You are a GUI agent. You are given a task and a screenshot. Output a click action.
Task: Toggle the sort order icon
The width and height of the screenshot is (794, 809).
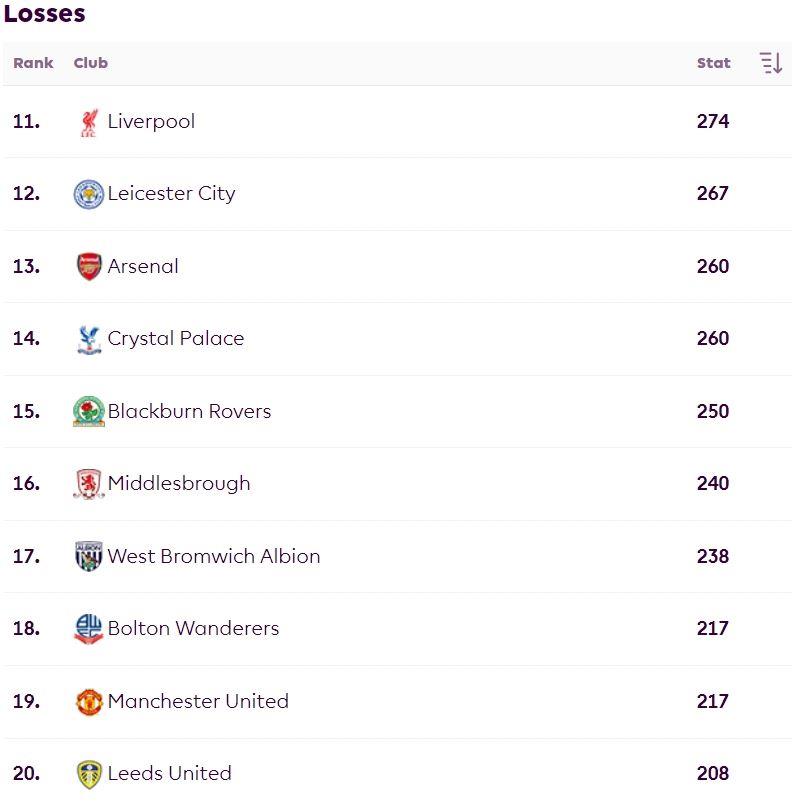tap(771, 63)
